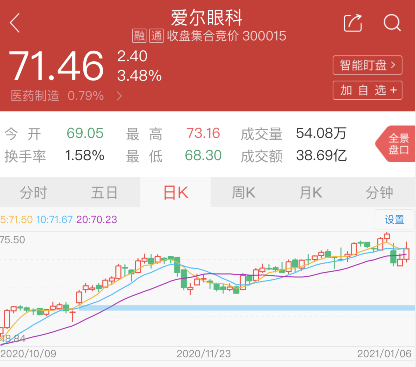416x367 pixels.
Task: Tap the price 71.46
Action: 56,66
